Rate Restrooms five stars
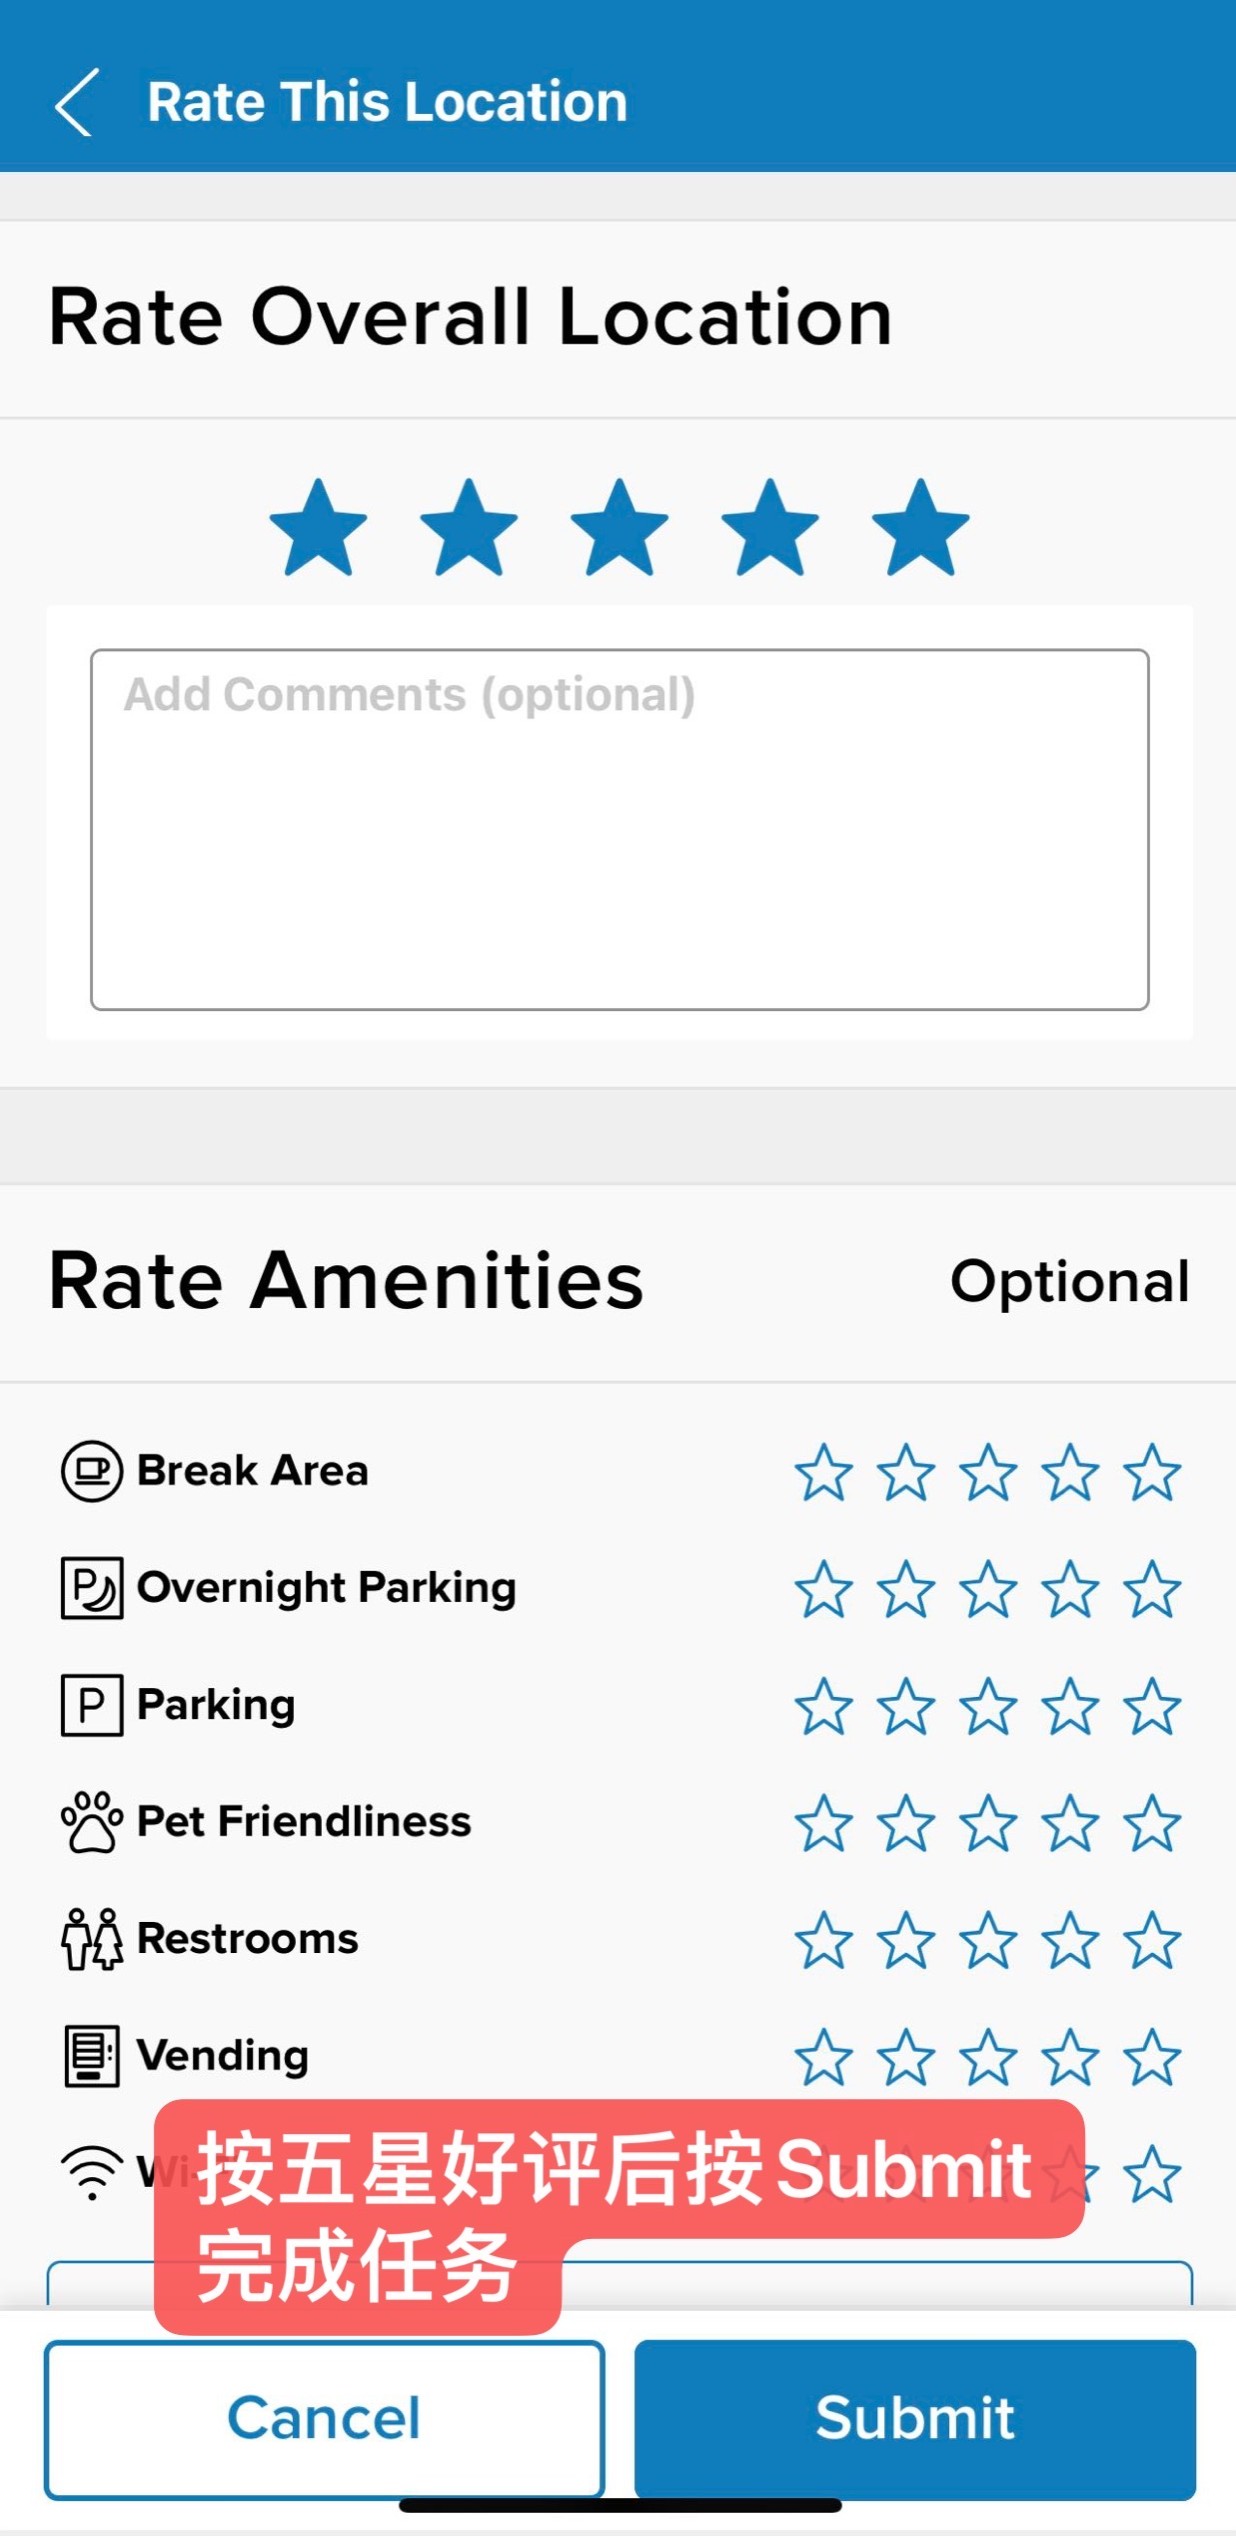 point(1152,1940)
